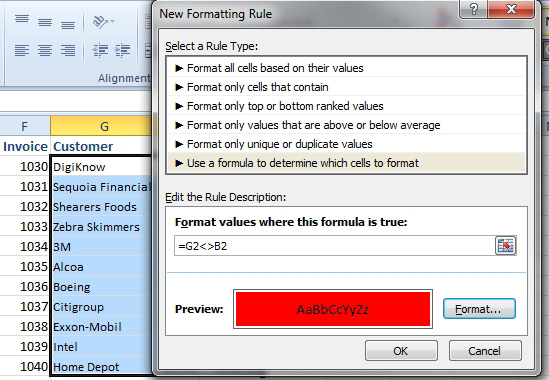
Task: Click the align text right icon
Action: pyautogui.click(x=68, y=50)
